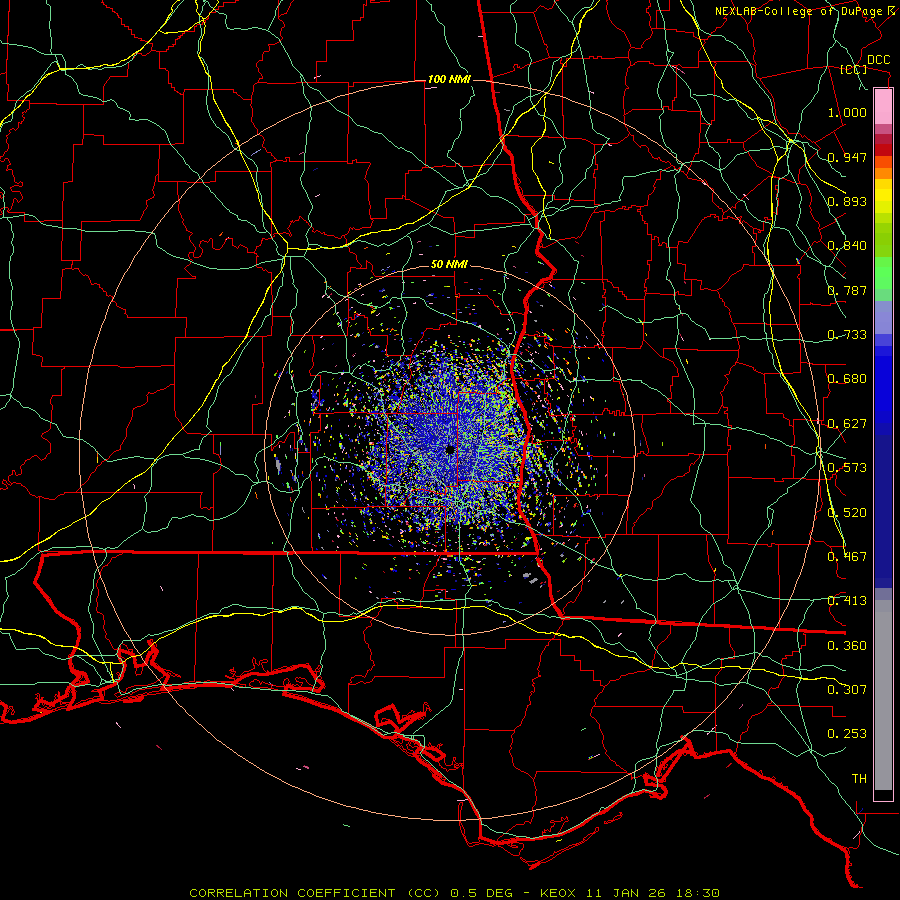Pick the lavender segment near 0.733

pyautogui.click(x=883, y=318)
